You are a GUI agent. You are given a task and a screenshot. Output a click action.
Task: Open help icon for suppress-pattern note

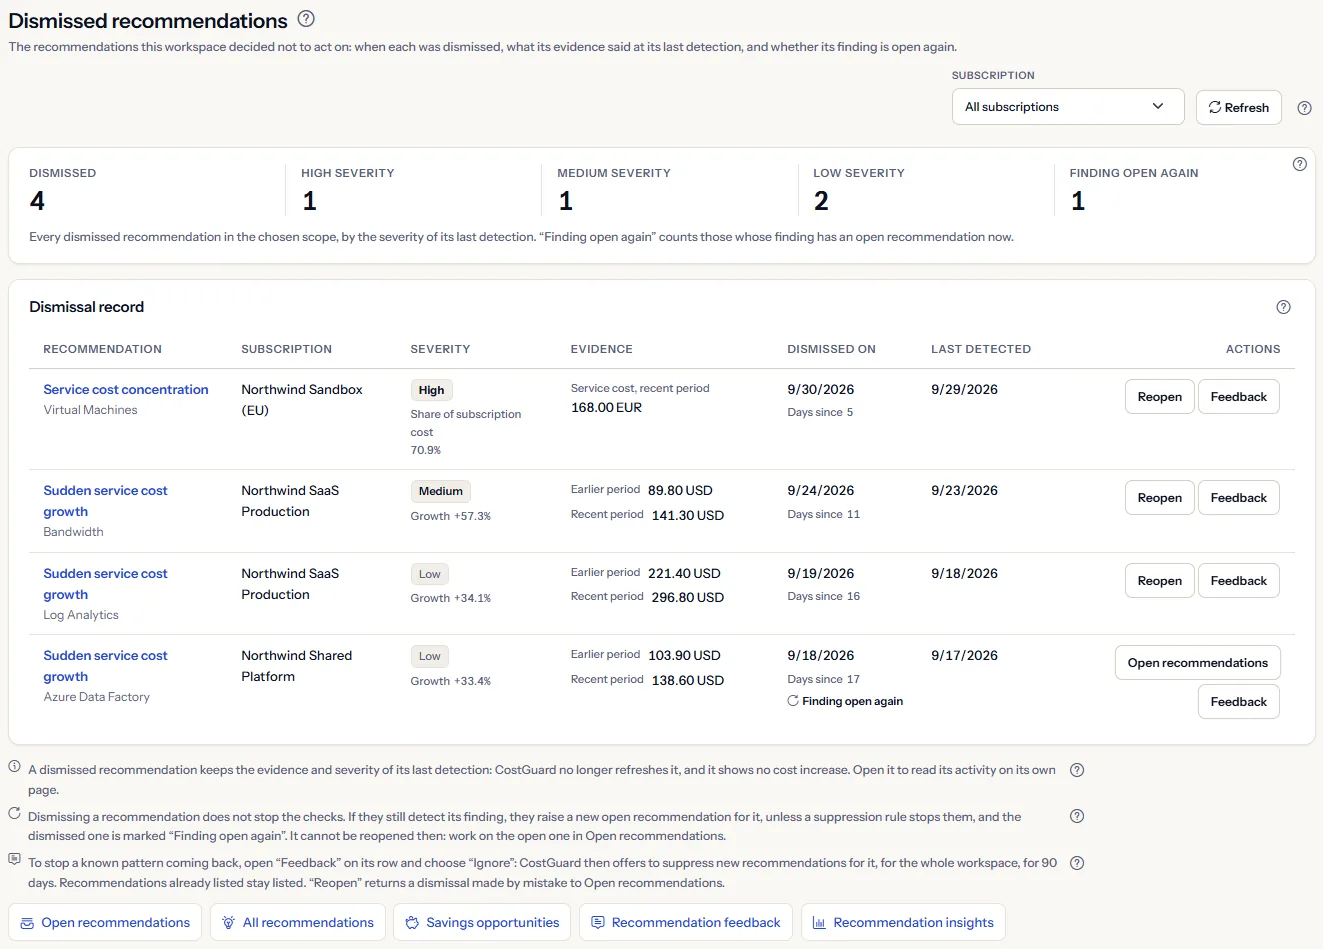1077,863
